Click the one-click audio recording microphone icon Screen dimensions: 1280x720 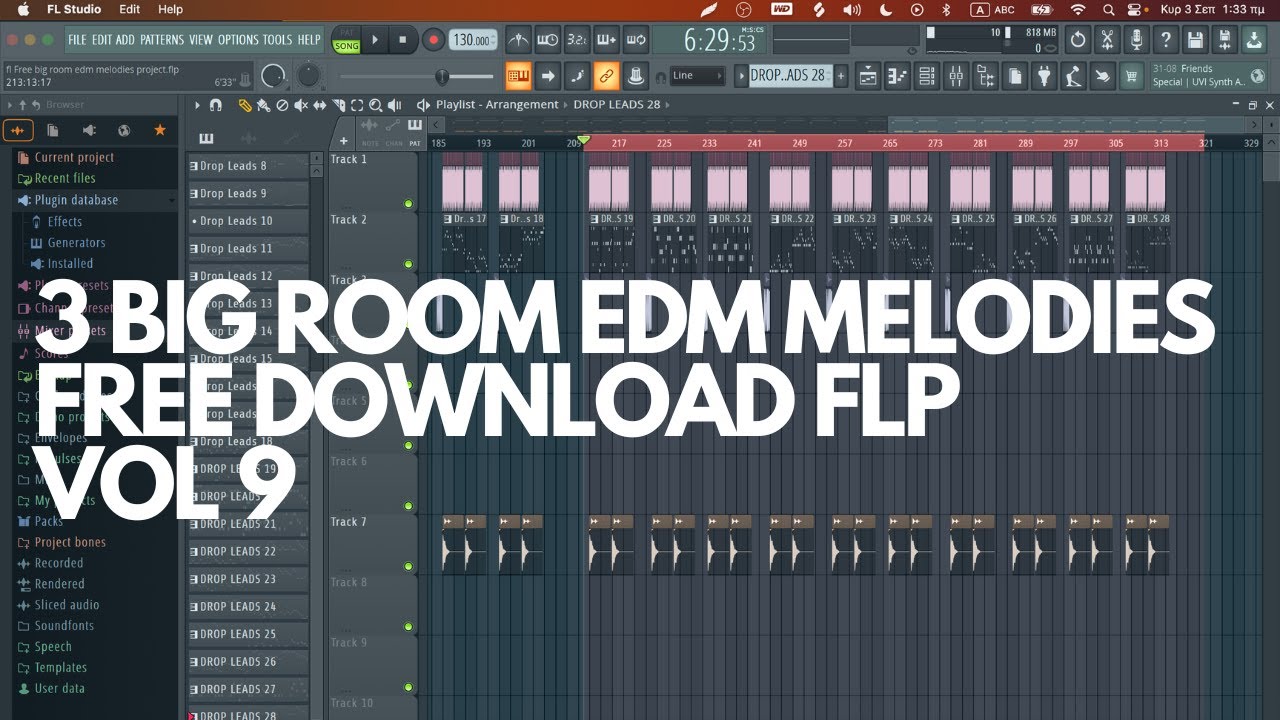[1136, 40]
